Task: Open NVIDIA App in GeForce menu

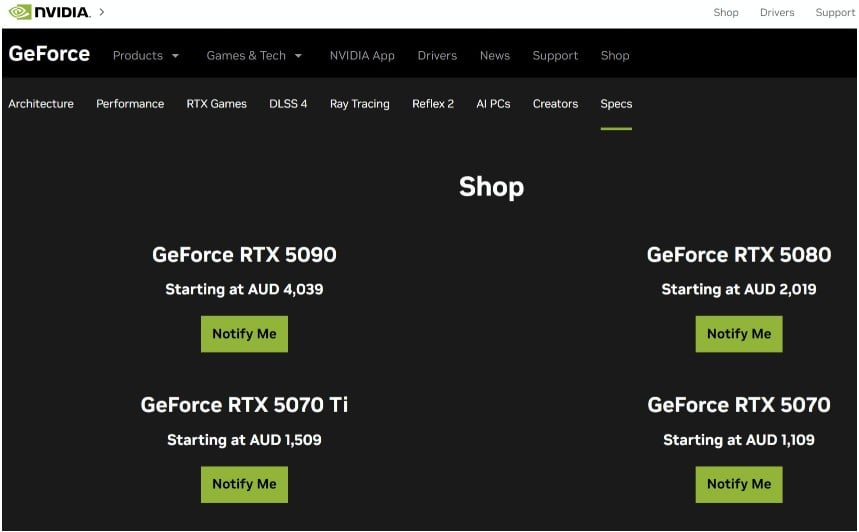Action: (362, 56)
